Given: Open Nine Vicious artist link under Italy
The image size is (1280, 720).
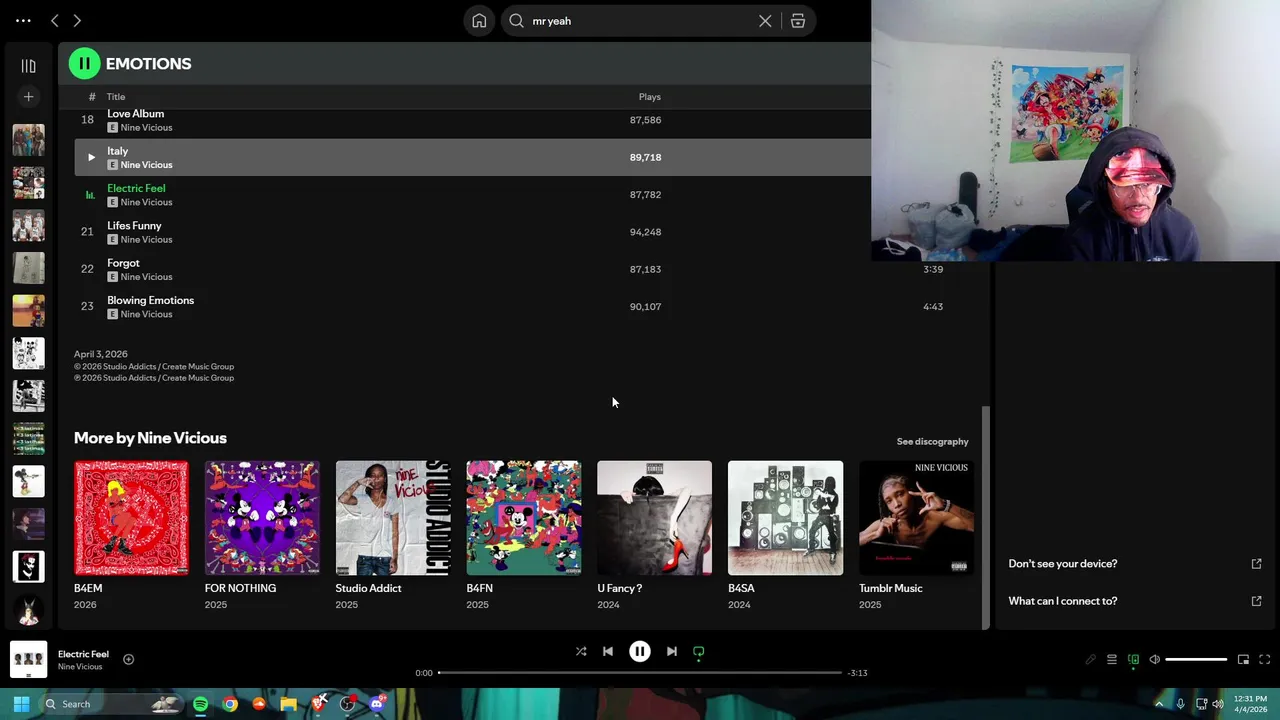Looking at the screenshot, I should point(146,165).
